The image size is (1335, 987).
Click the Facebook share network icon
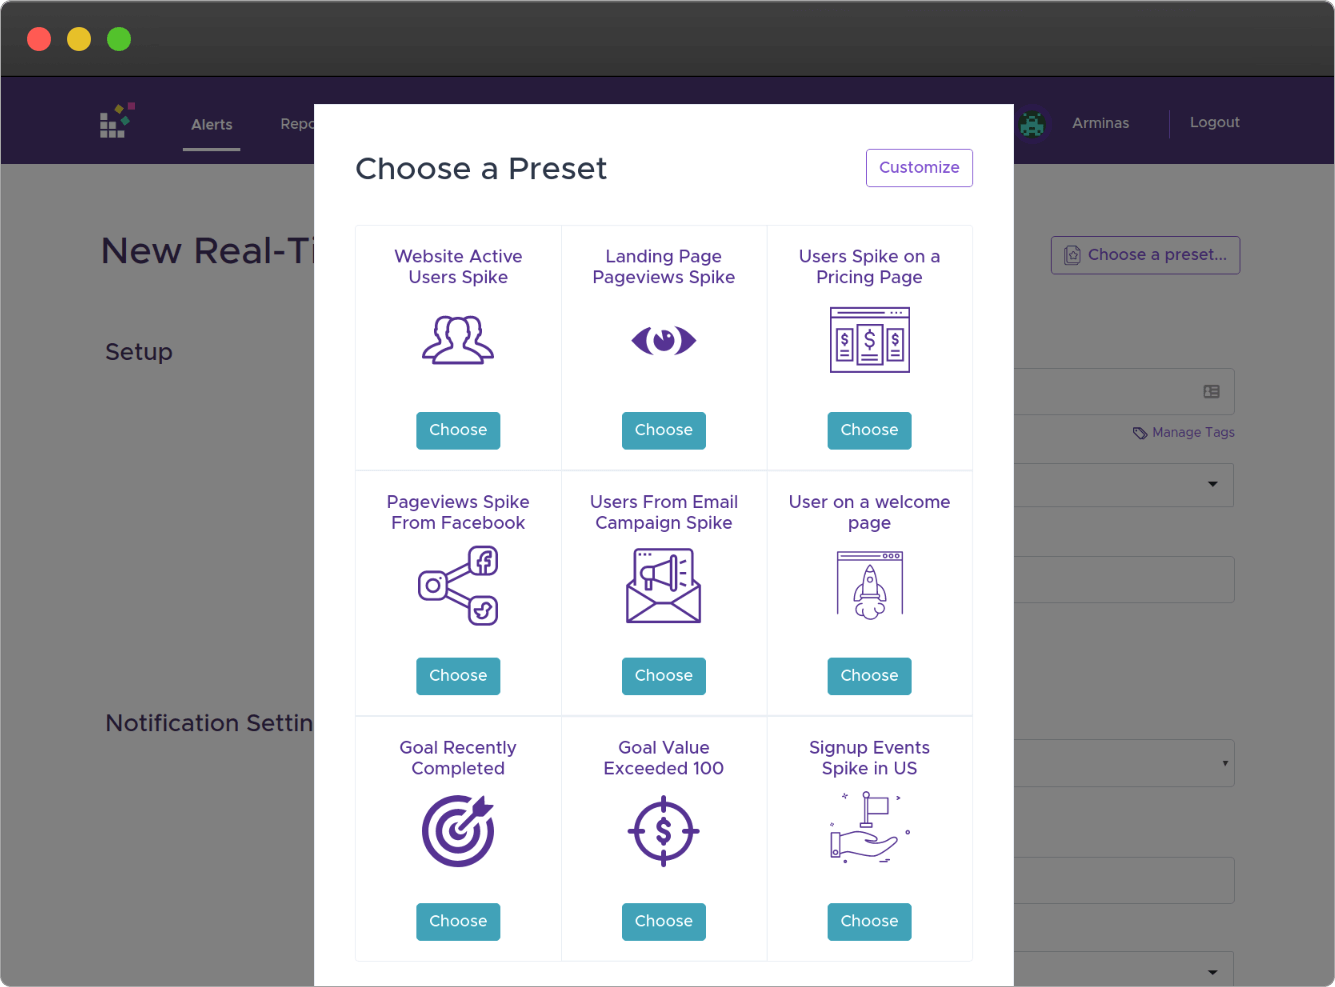pyautogui.click(x=458, y=586)
